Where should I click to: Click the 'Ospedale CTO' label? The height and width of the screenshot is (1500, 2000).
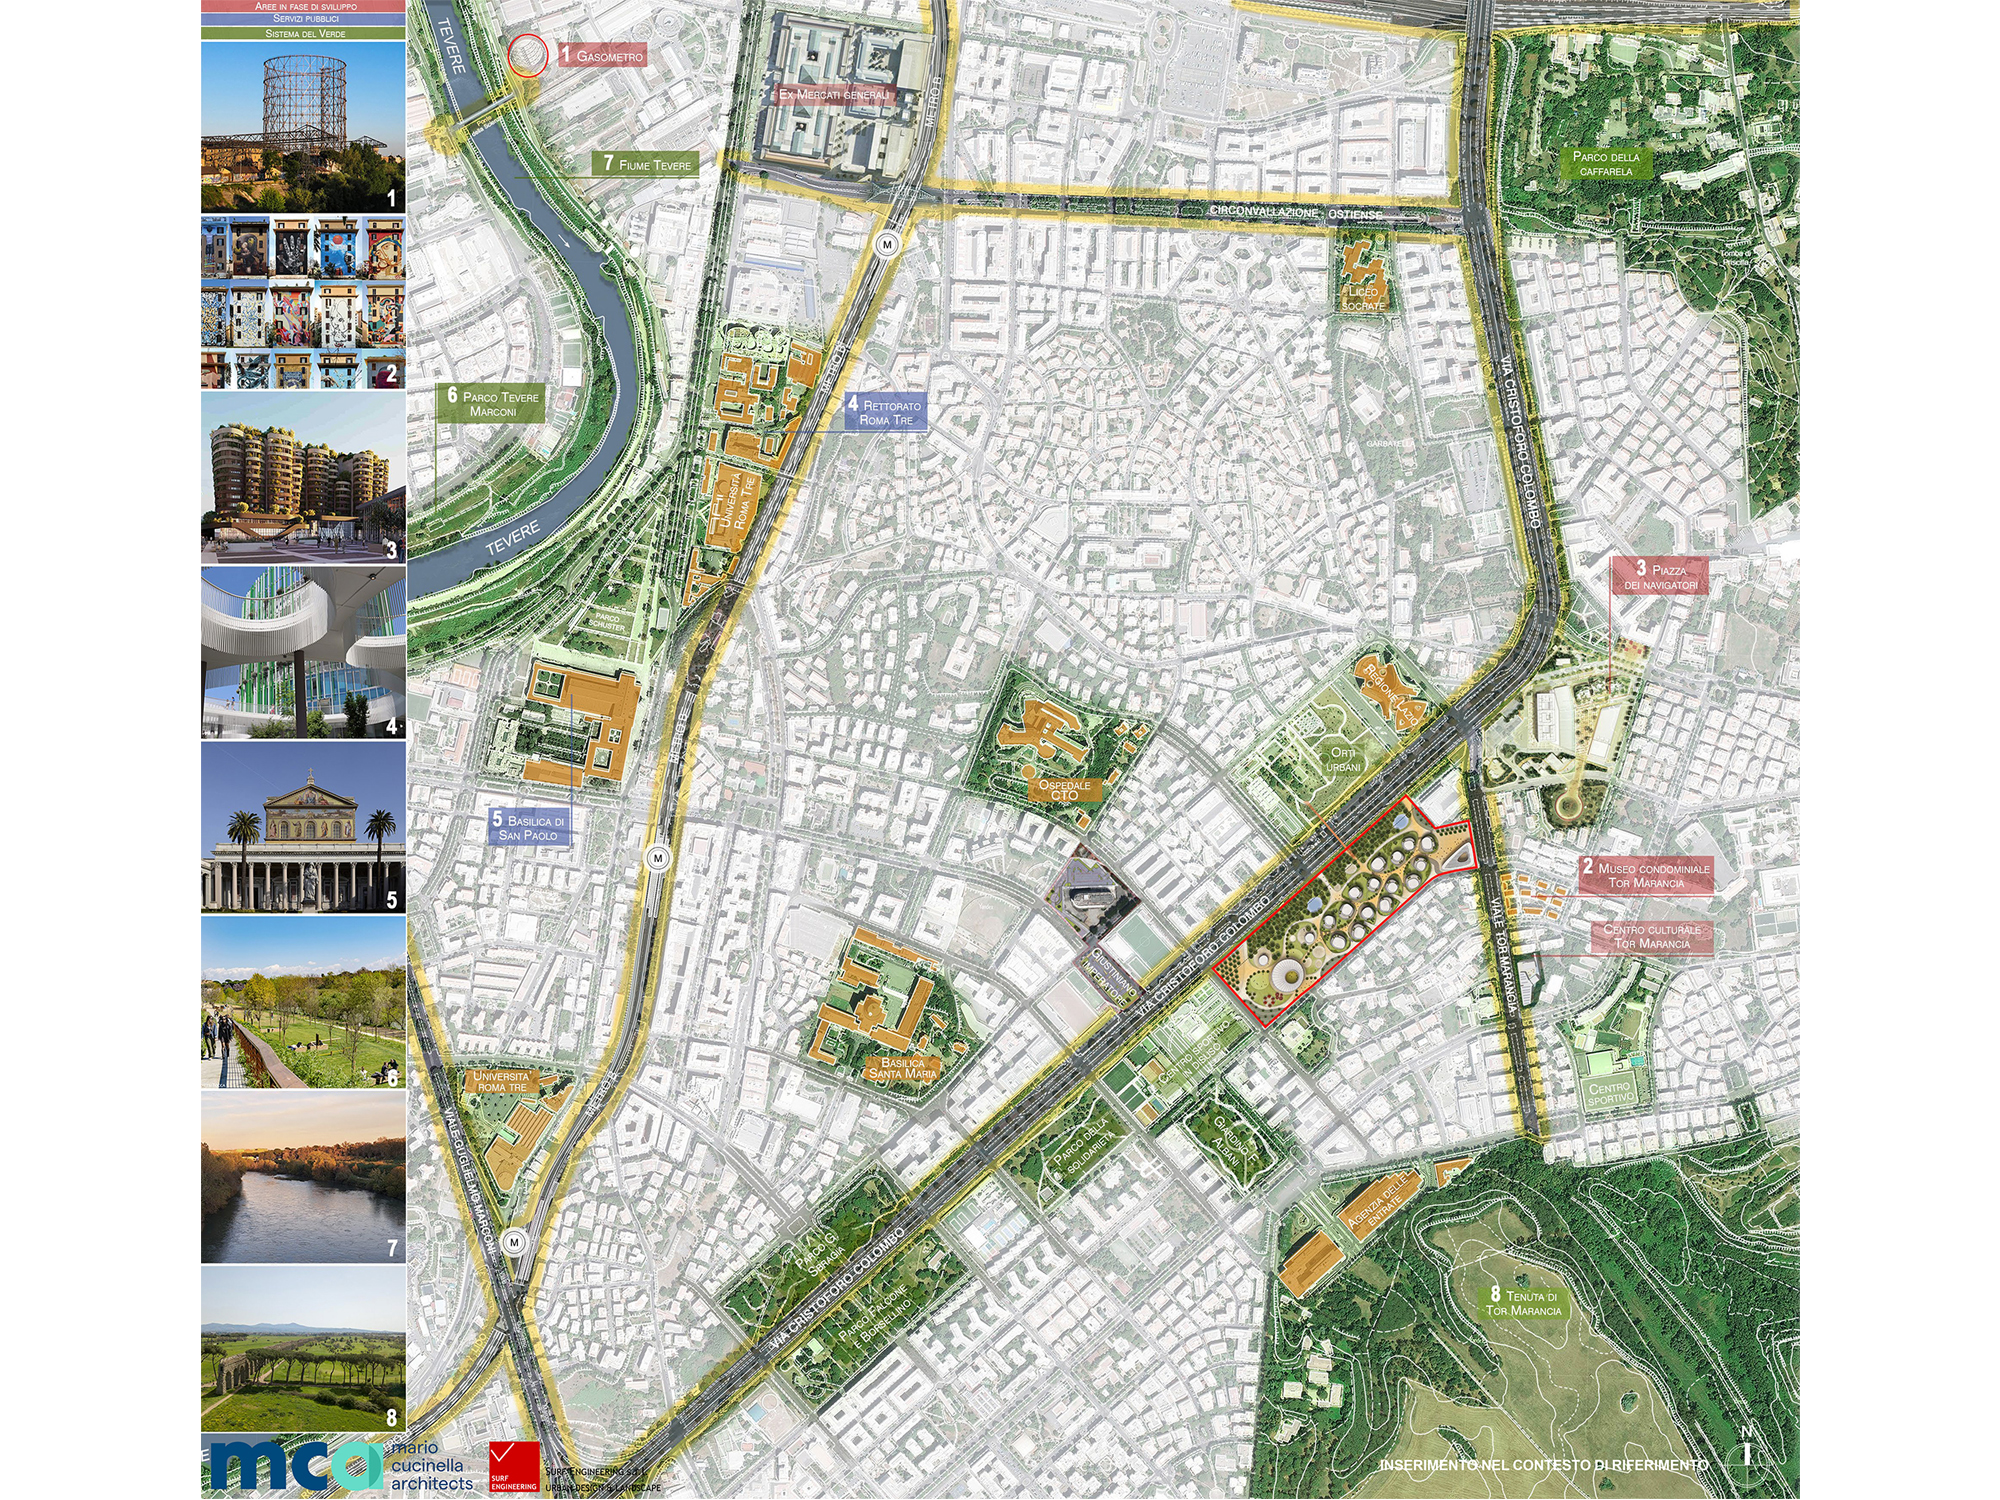(1064, 790)
